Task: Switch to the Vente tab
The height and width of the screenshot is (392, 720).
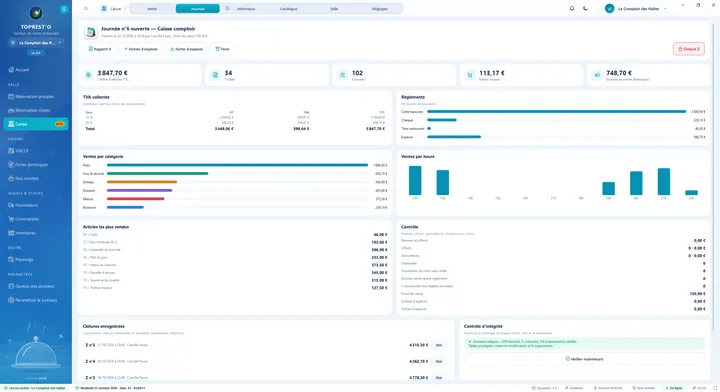Action: coord(152,9)
